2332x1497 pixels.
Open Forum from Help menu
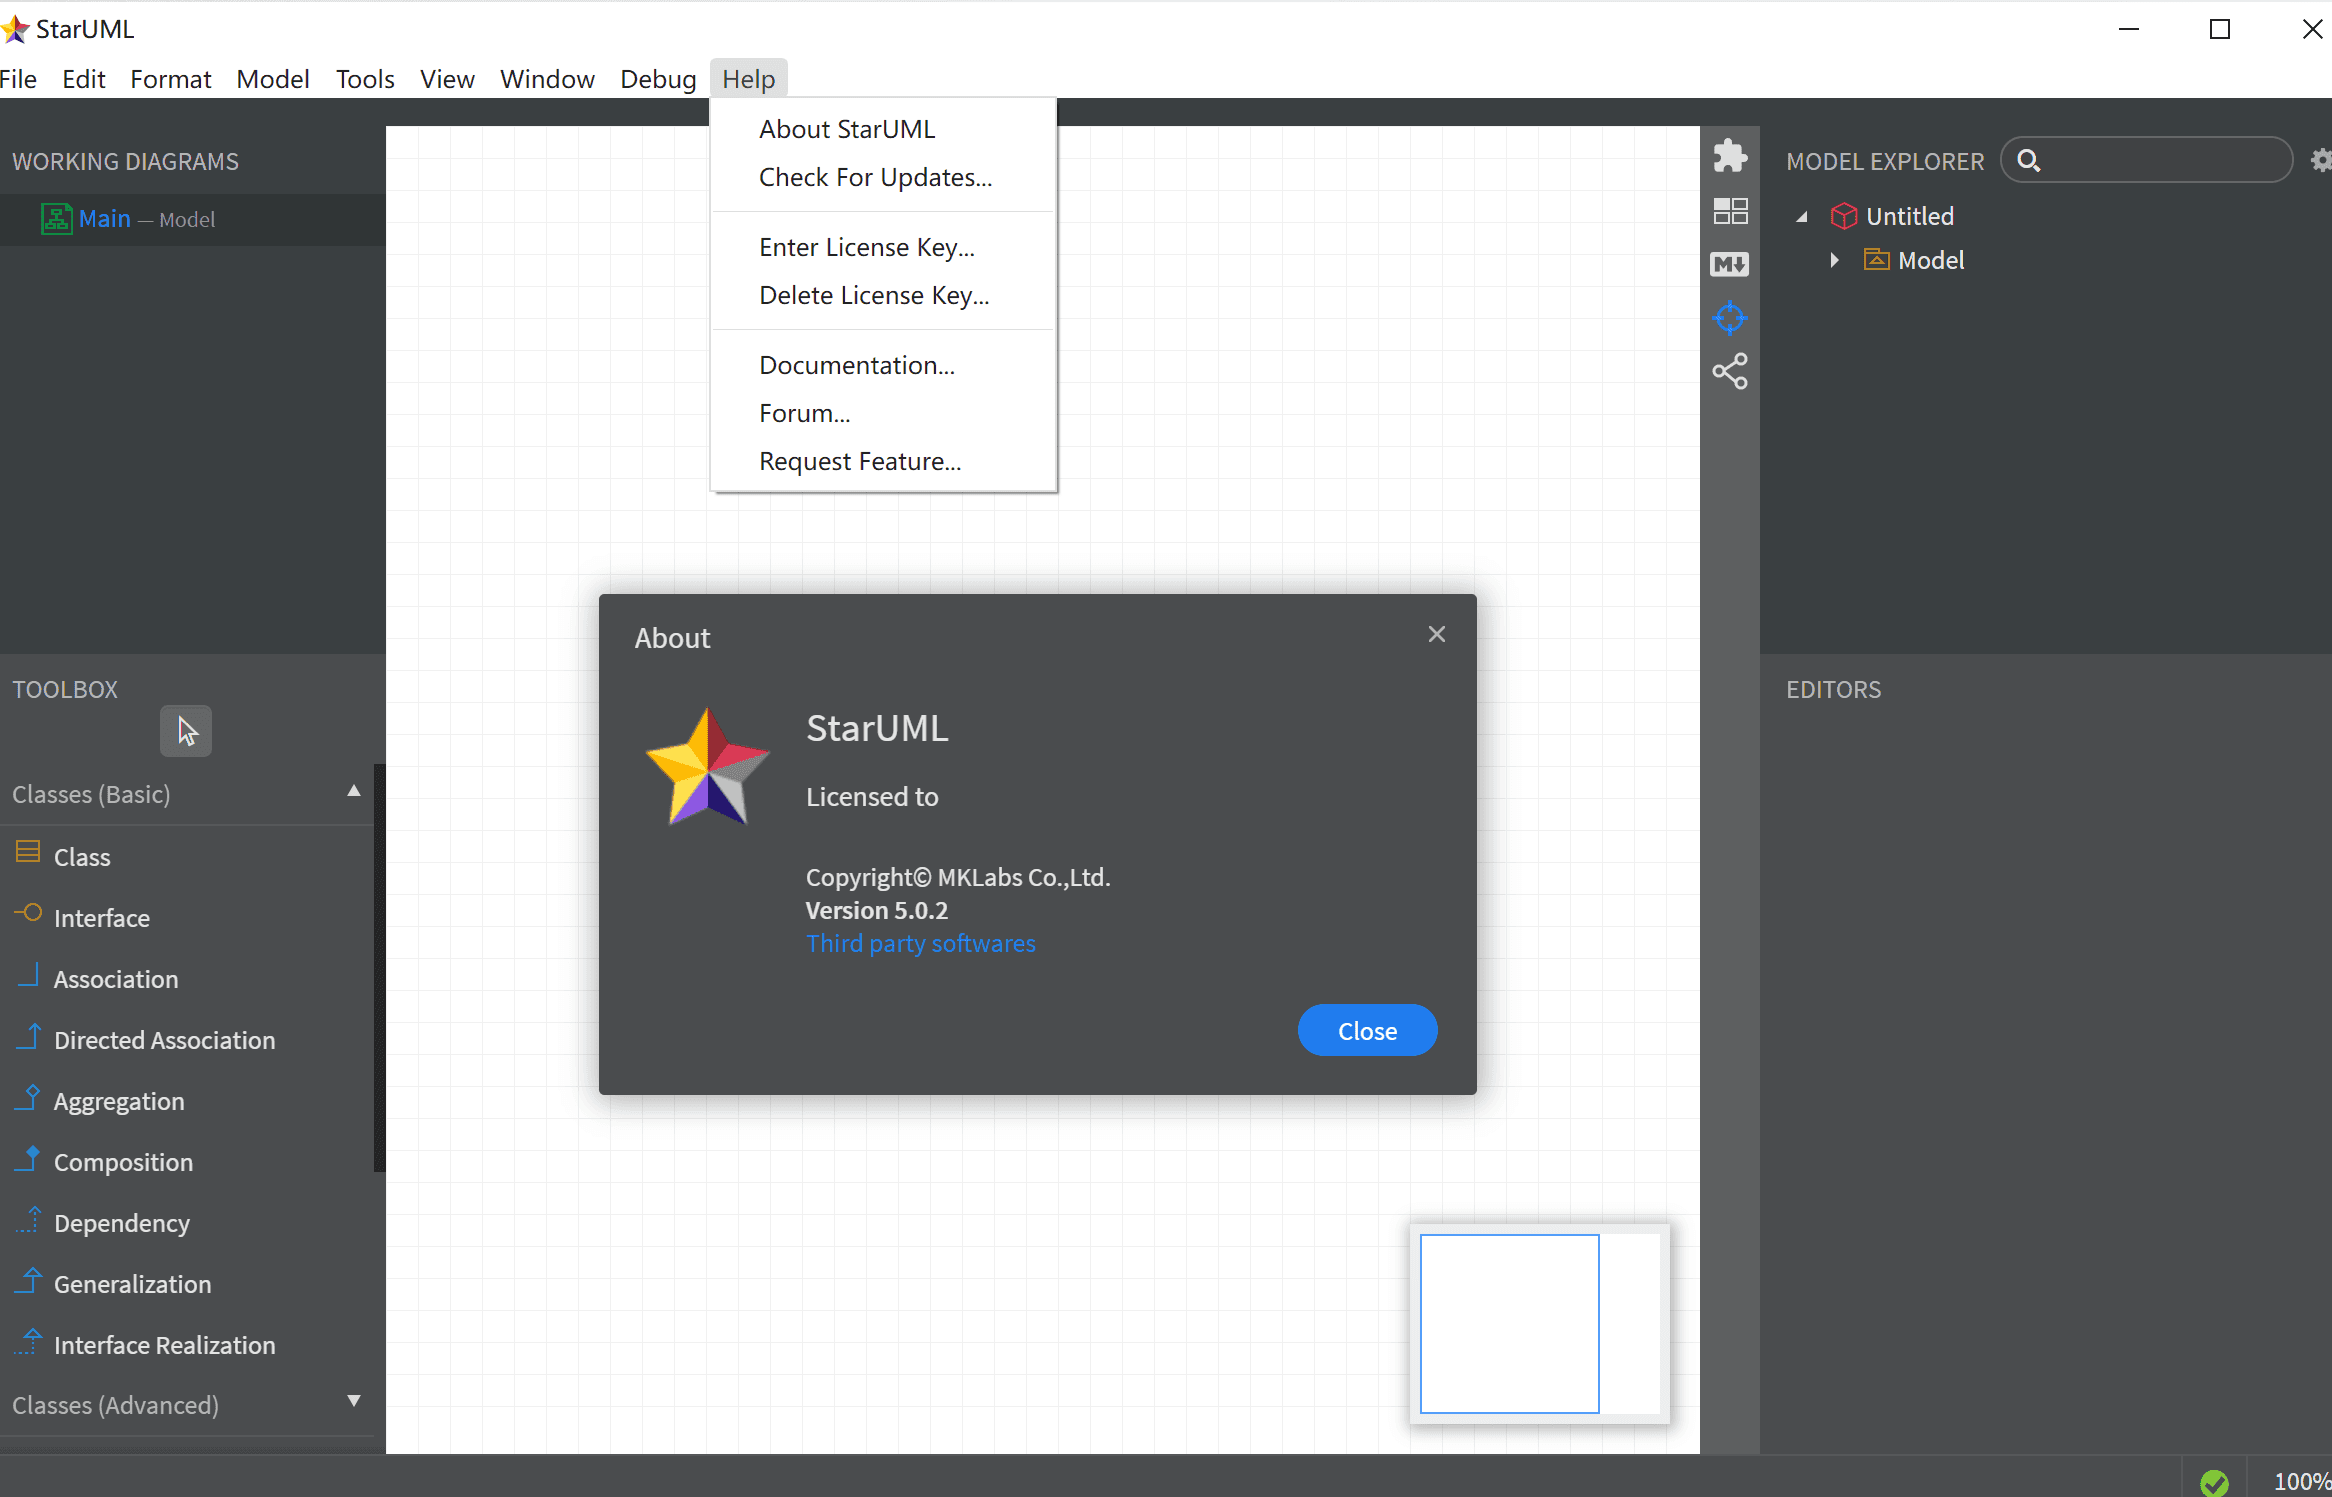coord(883,413)
